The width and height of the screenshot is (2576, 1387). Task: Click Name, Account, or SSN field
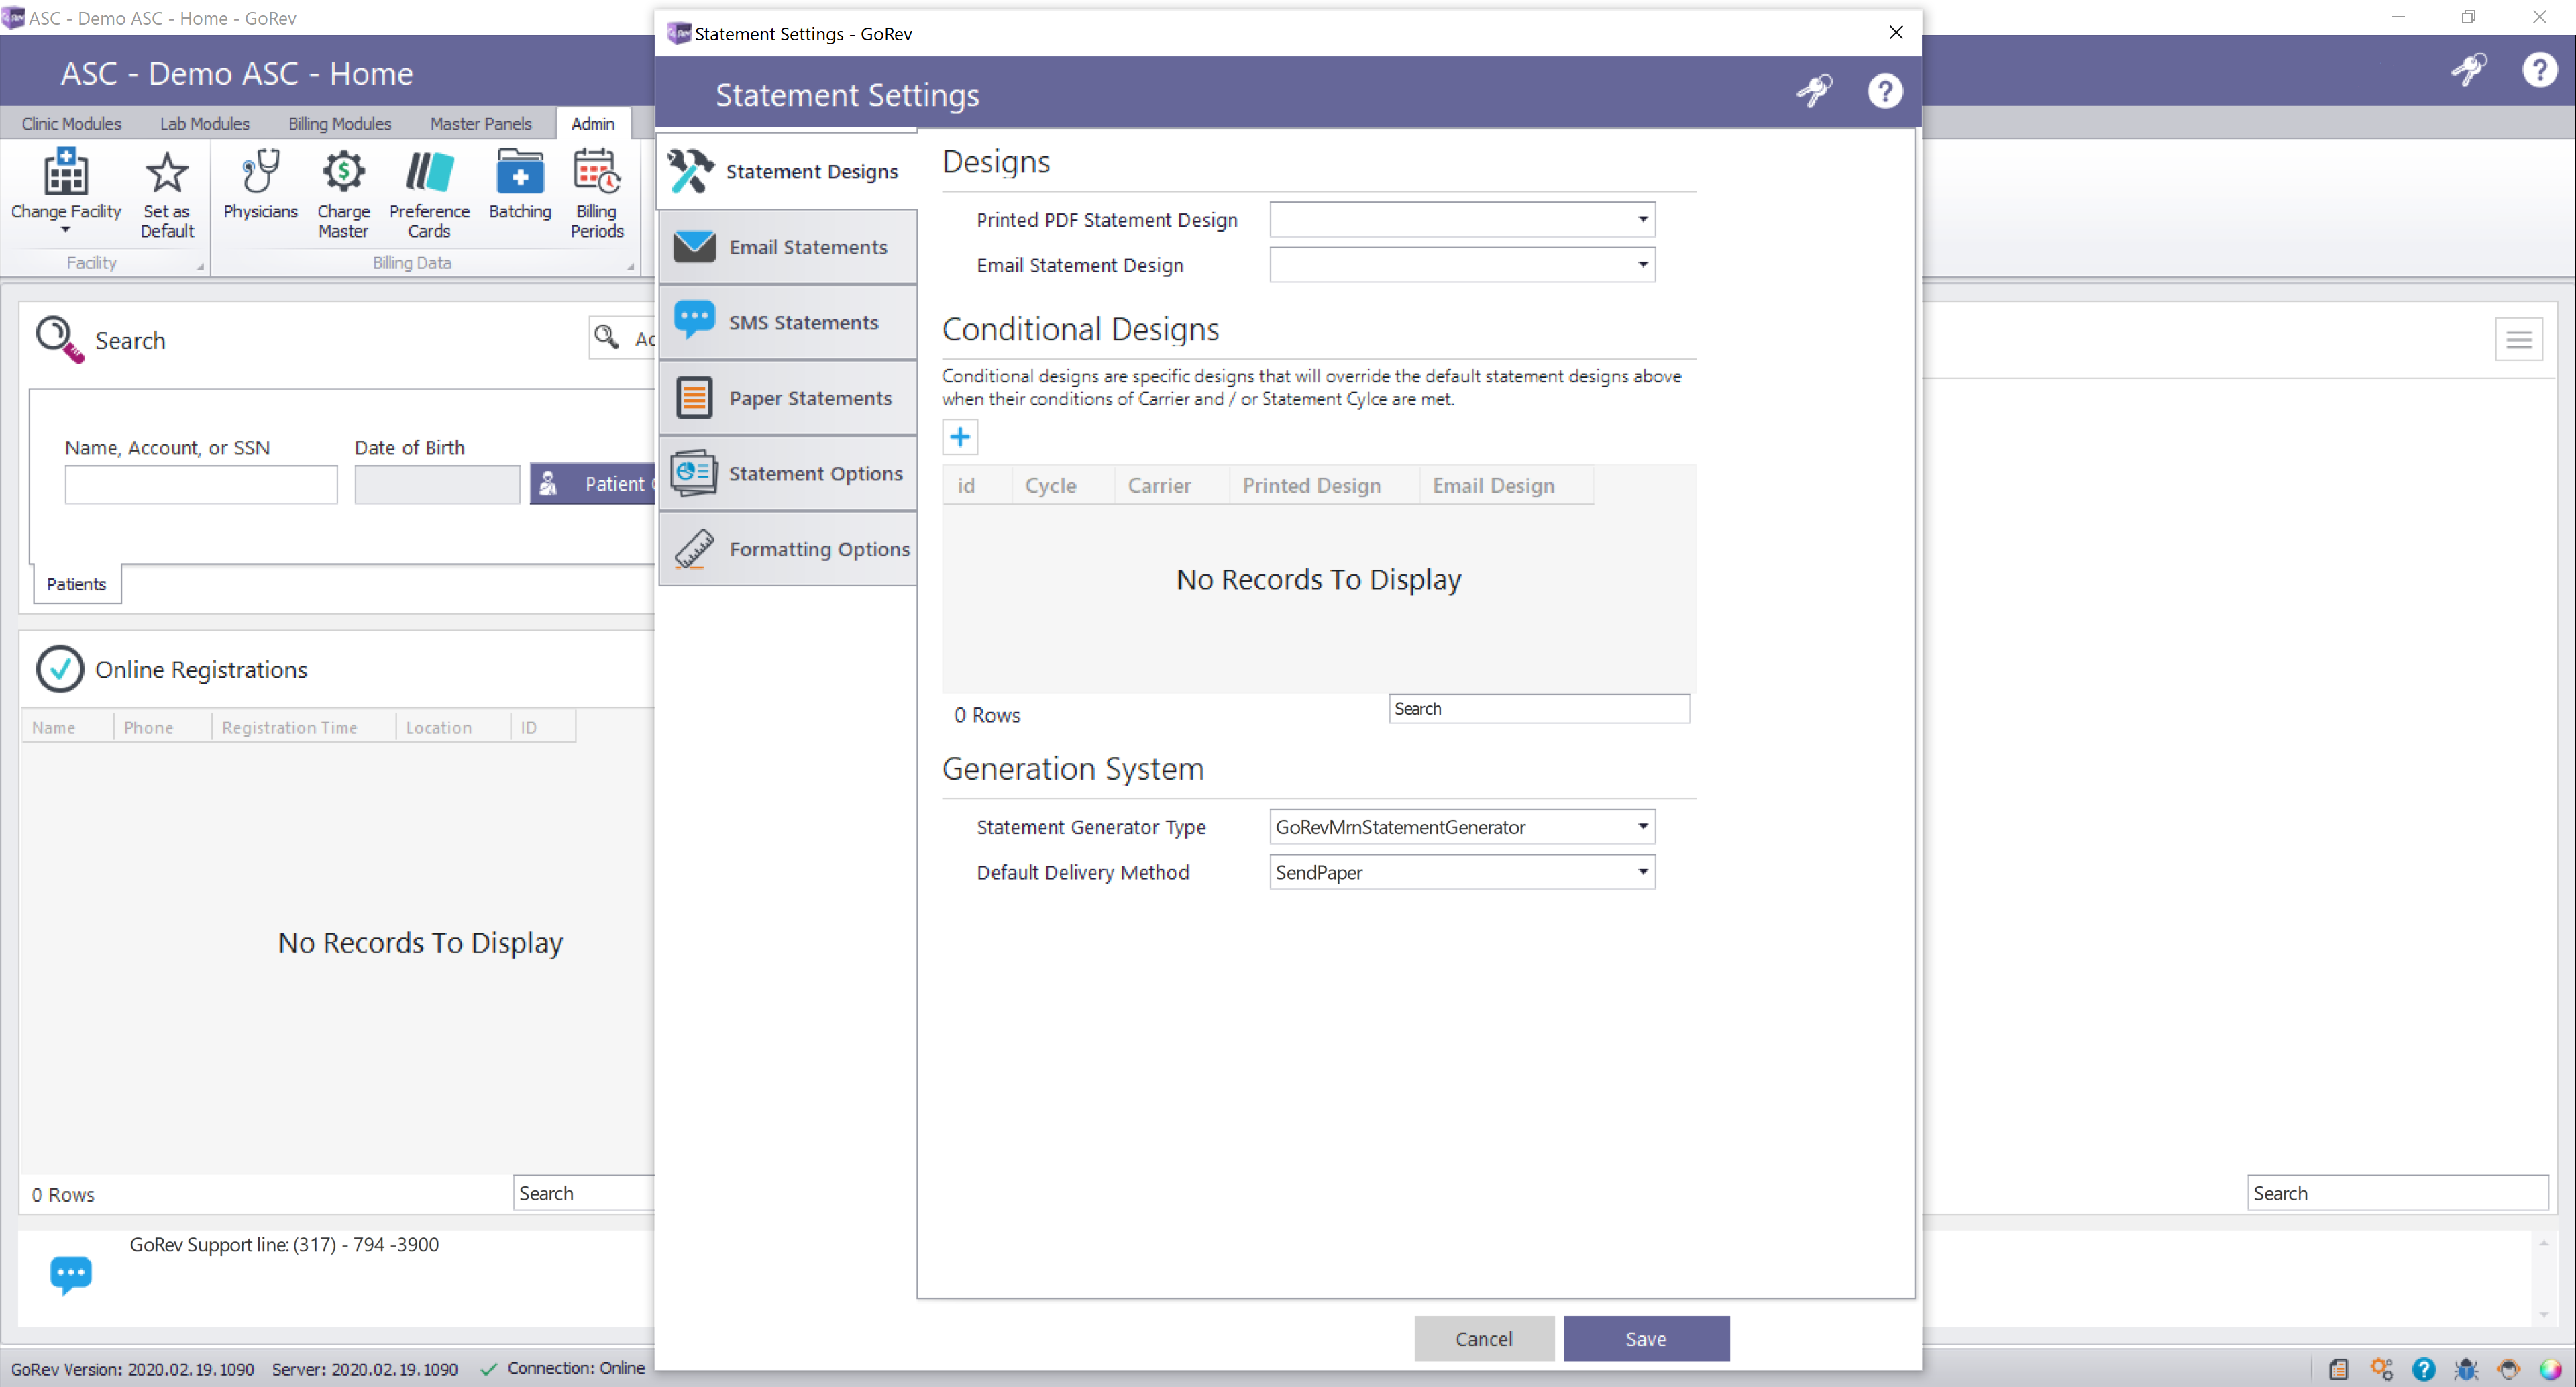pyautogui.click(x=201, y=485)
